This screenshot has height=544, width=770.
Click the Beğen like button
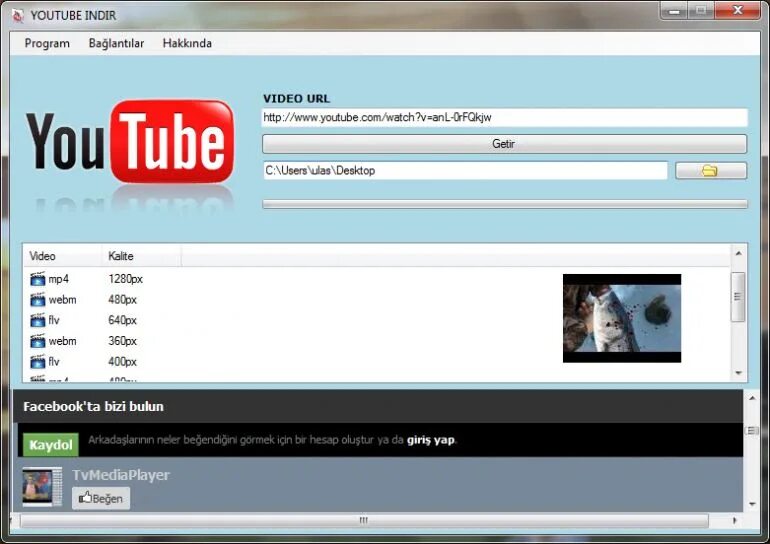[x=101, y=498]
